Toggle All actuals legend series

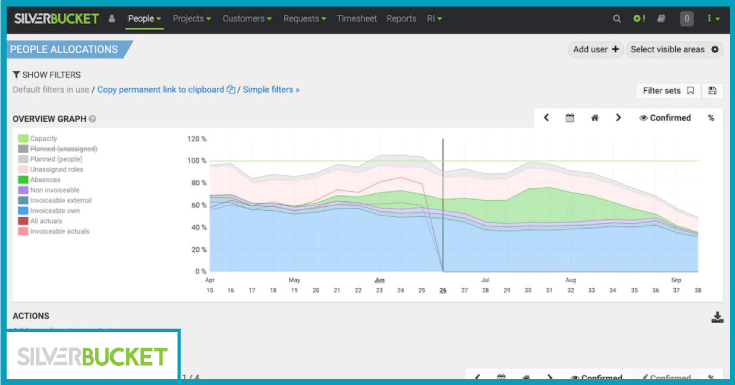pos(40,221)
